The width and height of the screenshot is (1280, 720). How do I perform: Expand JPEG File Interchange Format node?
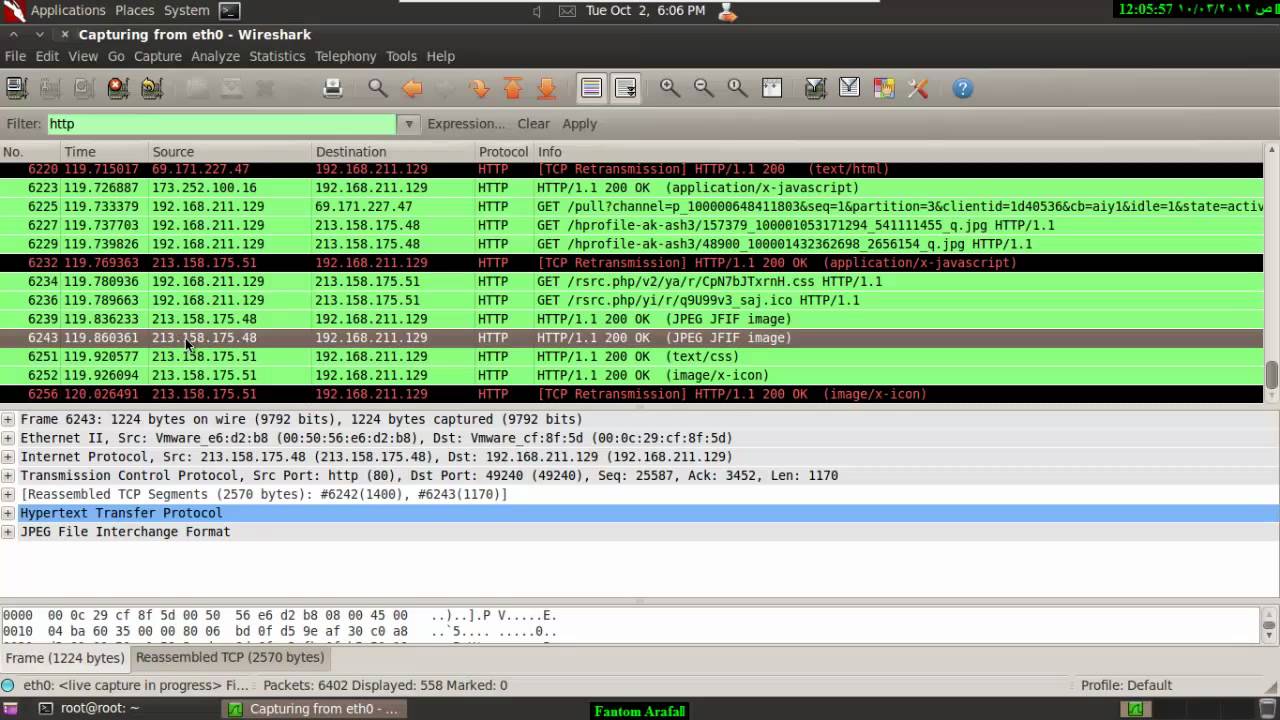pos(8,532)
